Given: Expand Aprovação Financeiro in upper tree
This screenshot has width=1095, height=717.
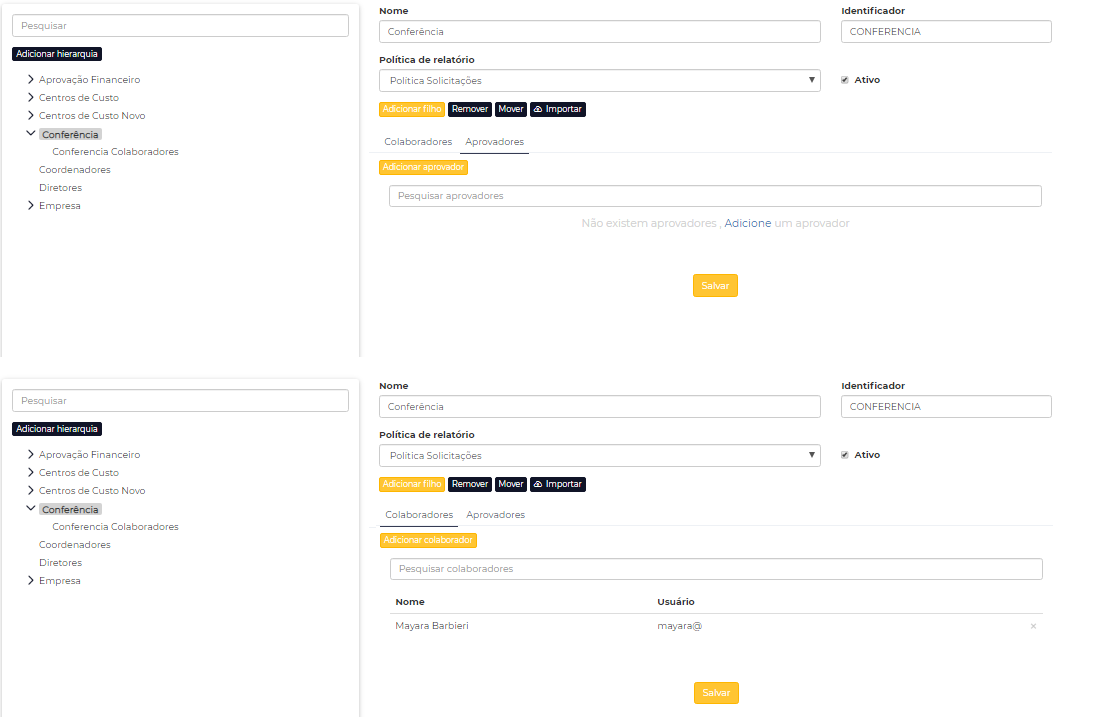Looking at the screenshot, I should [x=31, y=80].
